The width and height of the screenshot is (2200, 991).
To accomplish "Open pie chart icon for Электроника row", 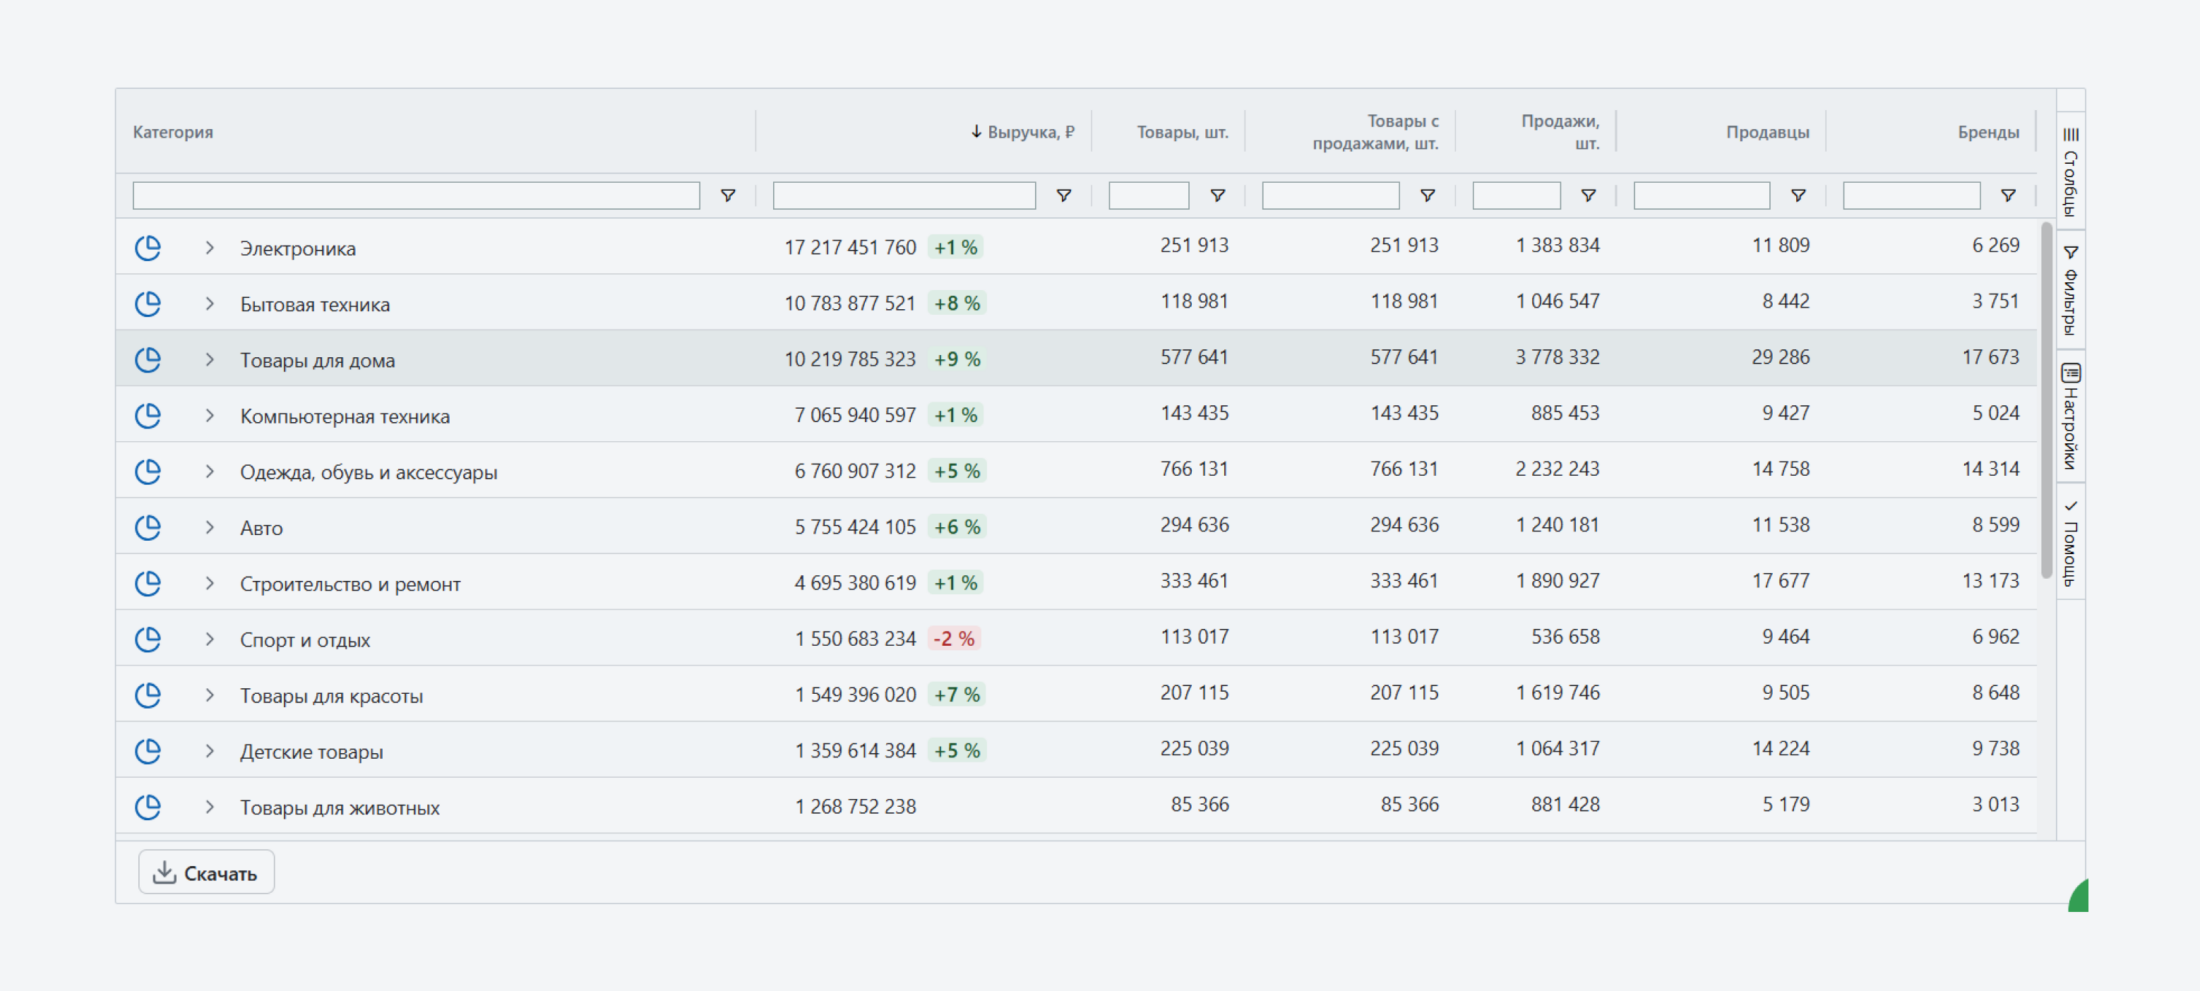I will pyautogui.click(x=148, y=248).
